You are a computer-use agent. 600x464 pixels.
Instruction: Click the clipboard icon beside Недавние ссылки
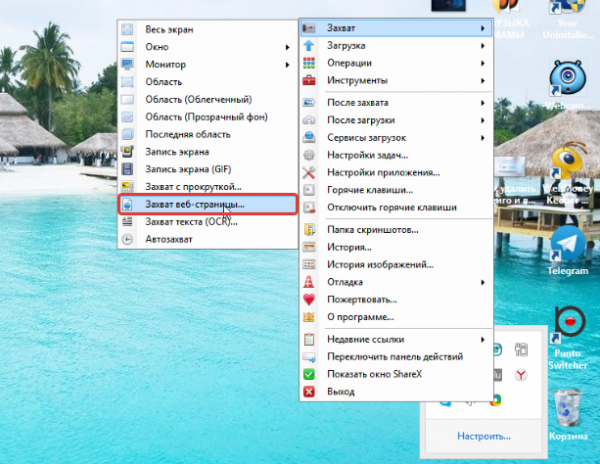(x=309, y=339)
